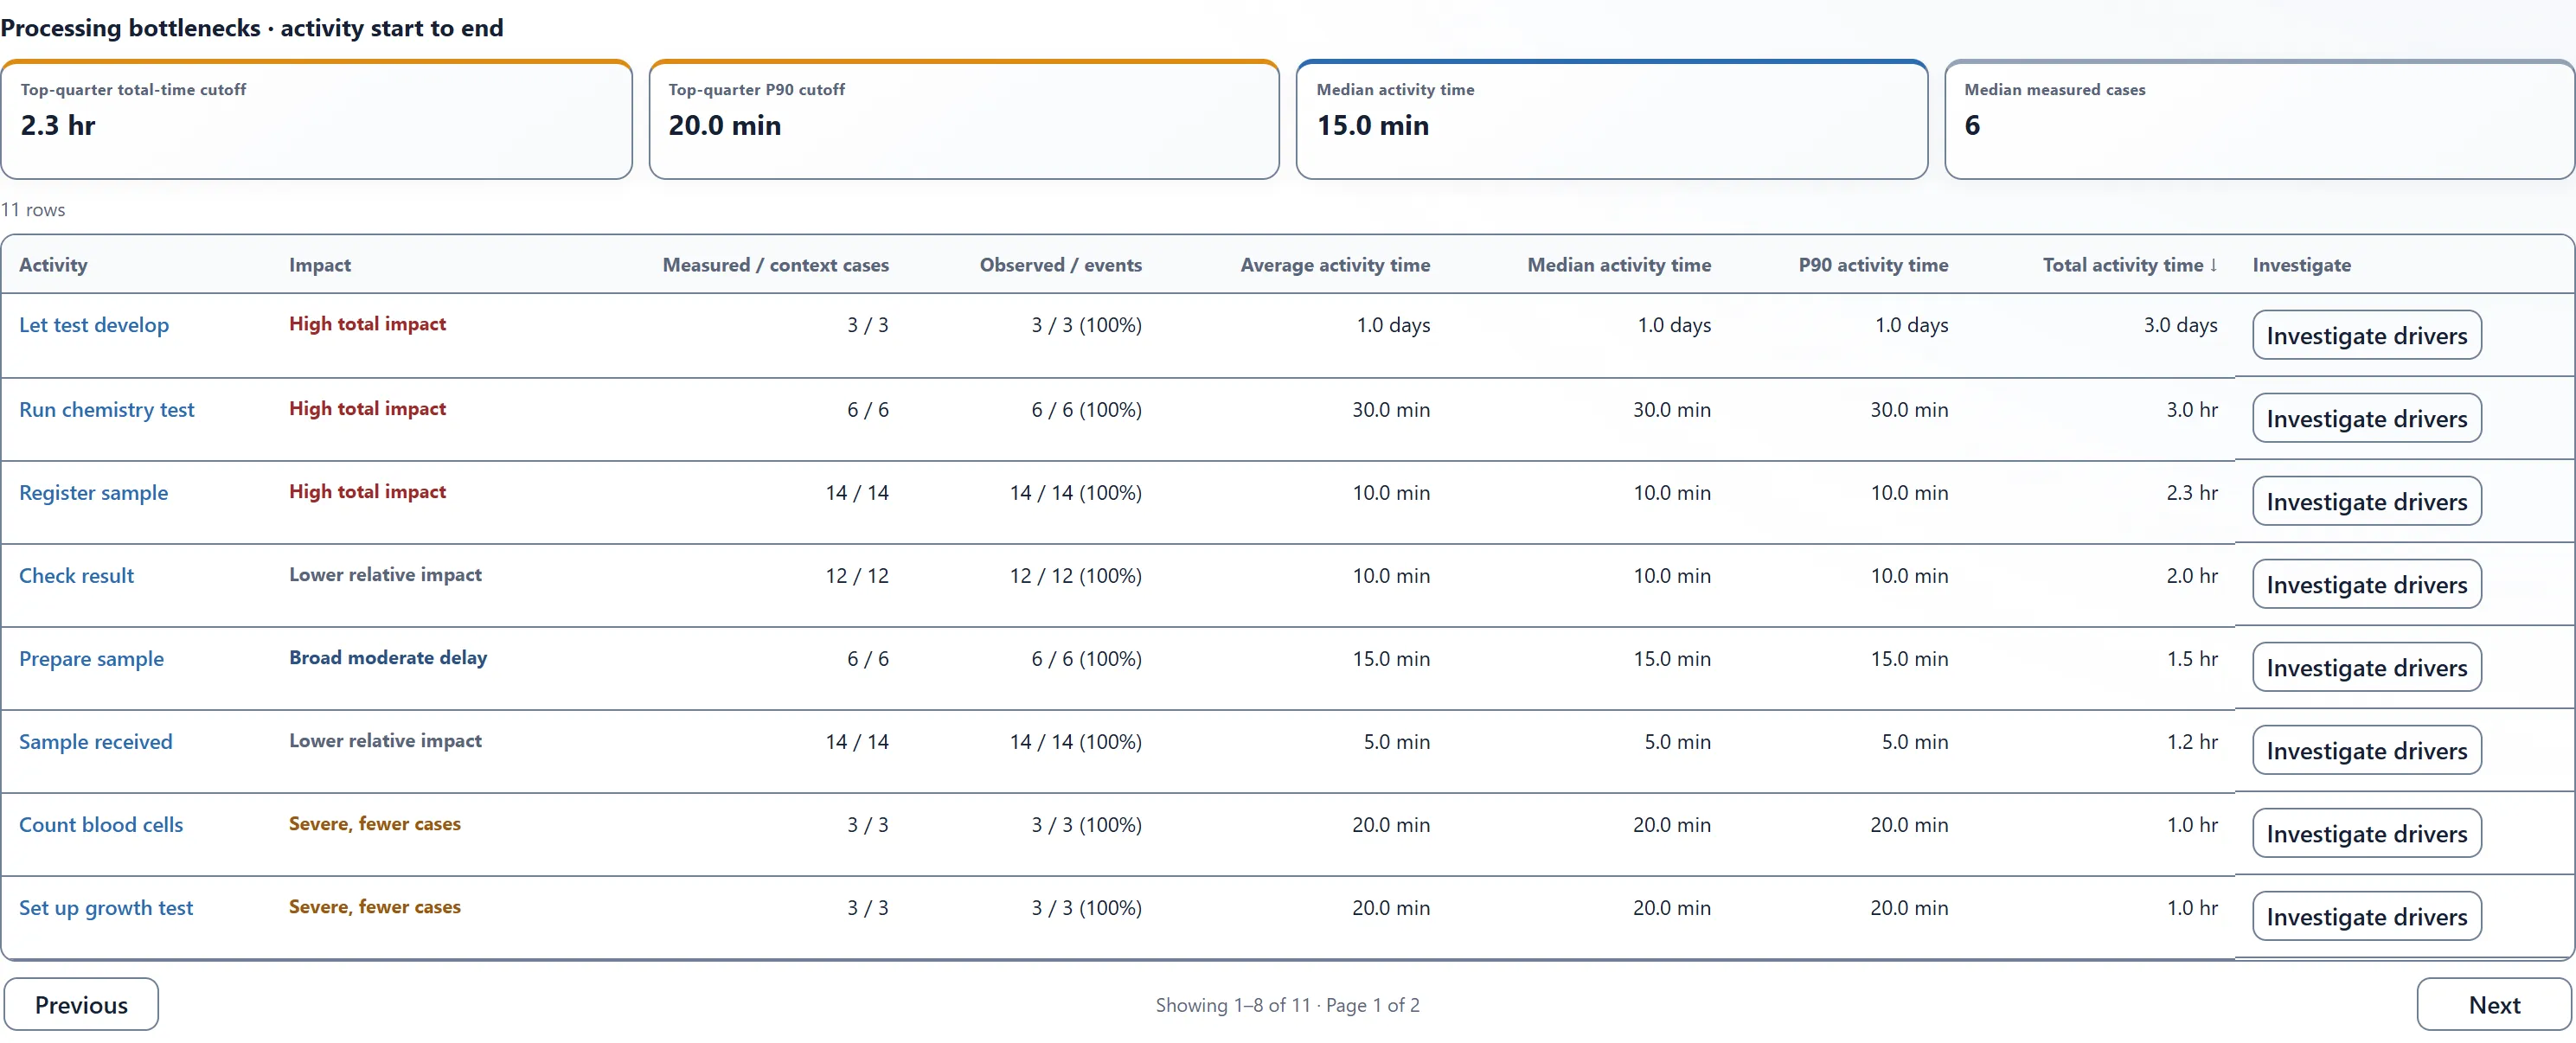Select the Median measured cases card

click(2260, 120)
